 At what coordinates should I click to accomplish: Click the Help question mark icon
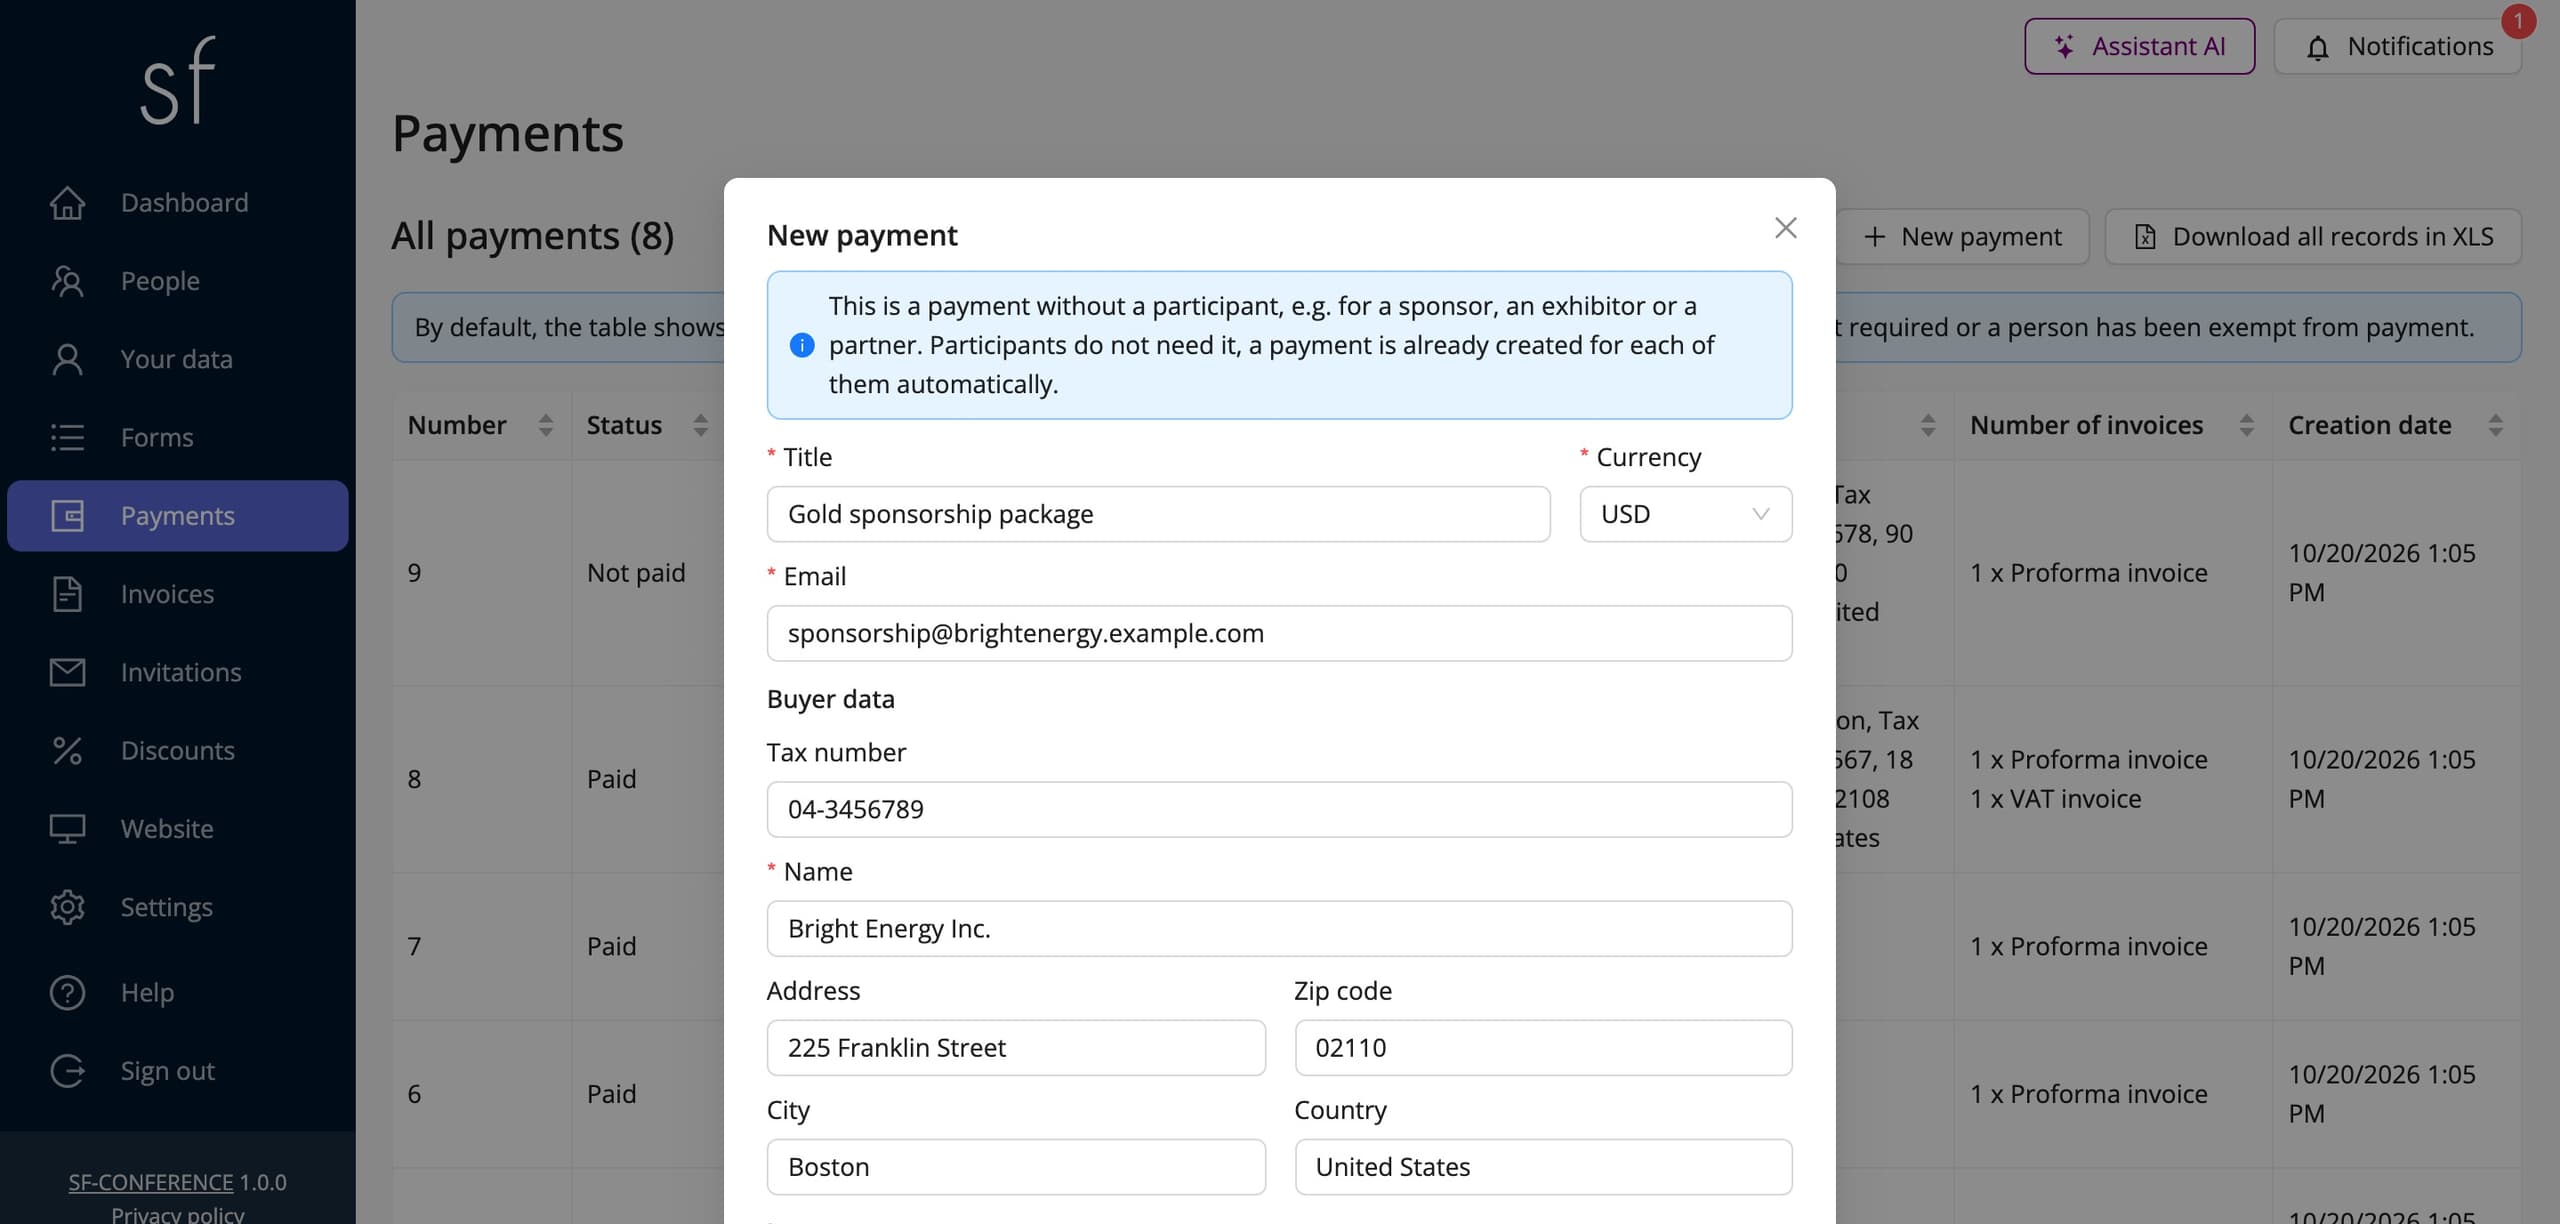click(x=67, y=992)
